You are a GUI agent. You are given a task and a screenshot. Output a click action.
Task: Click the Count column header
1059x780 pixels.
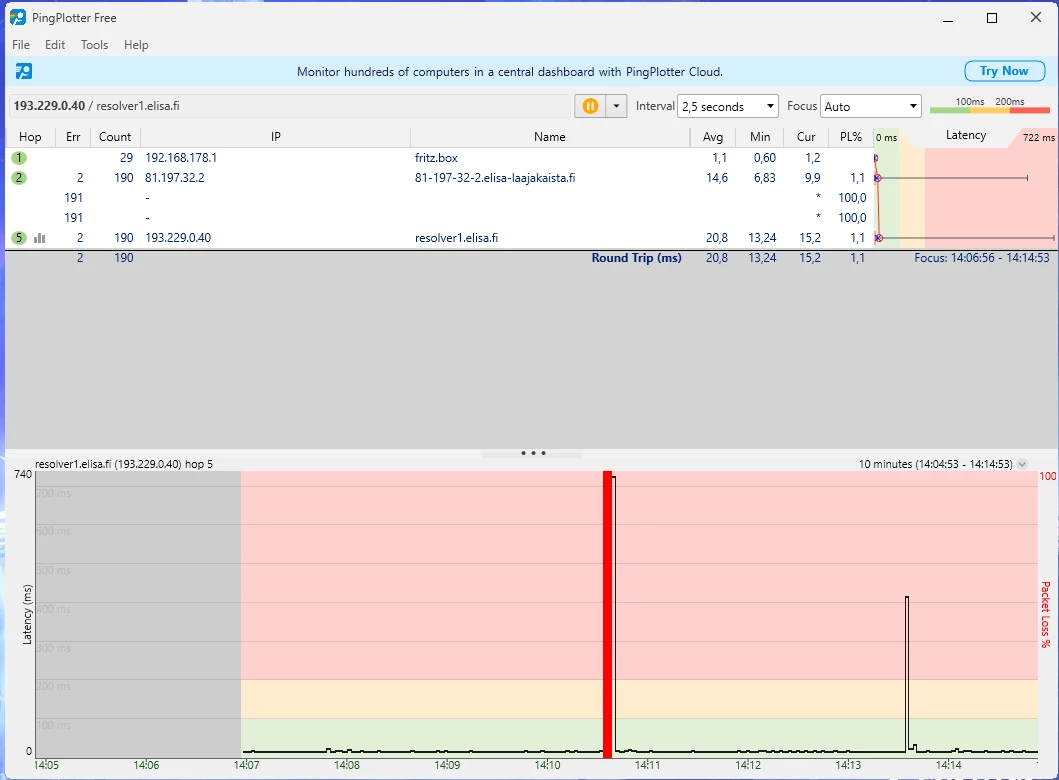(x=115, y=137)
